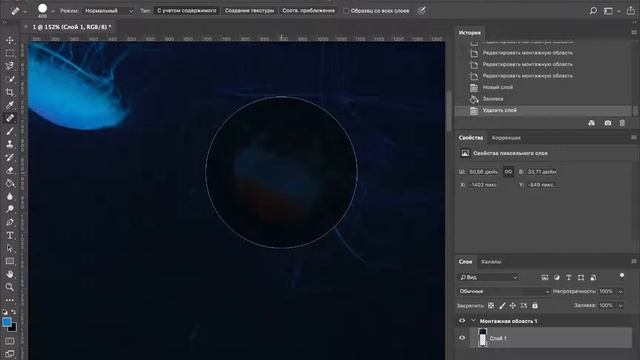Select the Eyedropper tool
This screenshot has width=640, height=360.
click(x=10, y=105)
